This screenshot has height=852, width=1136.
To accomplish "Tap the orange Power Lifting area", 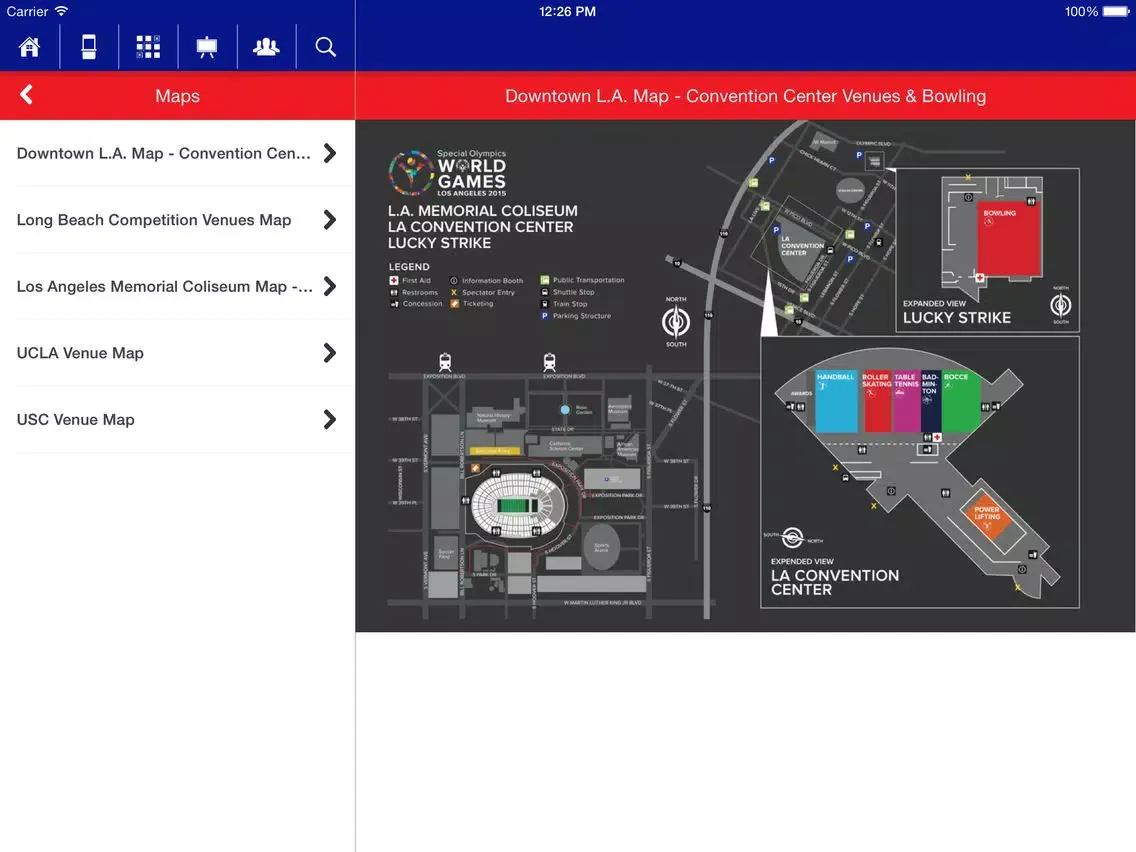I will coord(987,515).
